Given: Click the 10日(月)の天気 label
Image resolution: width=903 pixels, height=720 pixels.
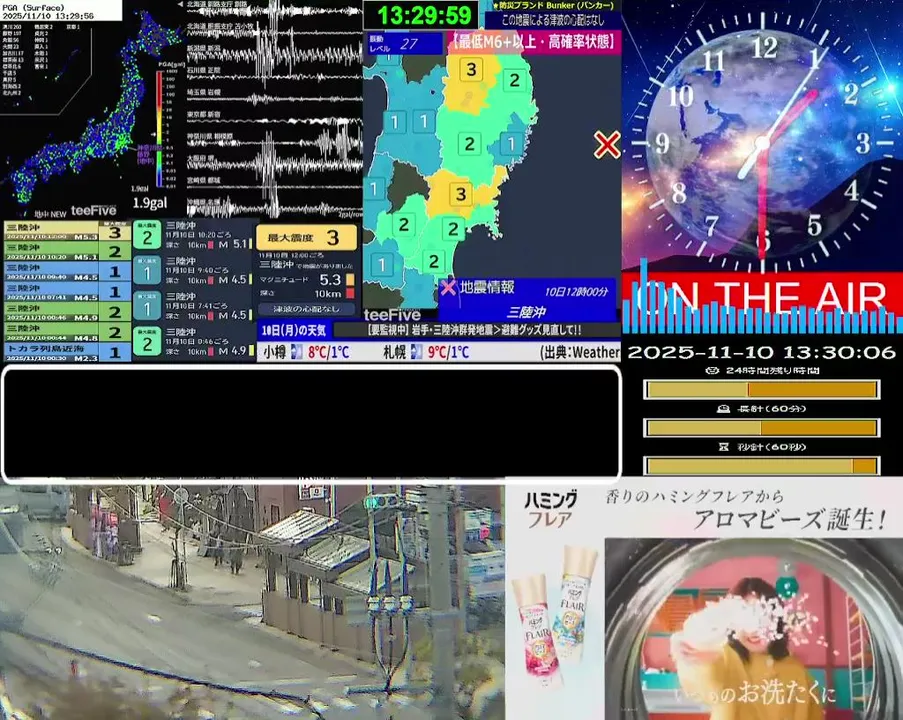Looking at the screenshot, I should pos(294,331).
